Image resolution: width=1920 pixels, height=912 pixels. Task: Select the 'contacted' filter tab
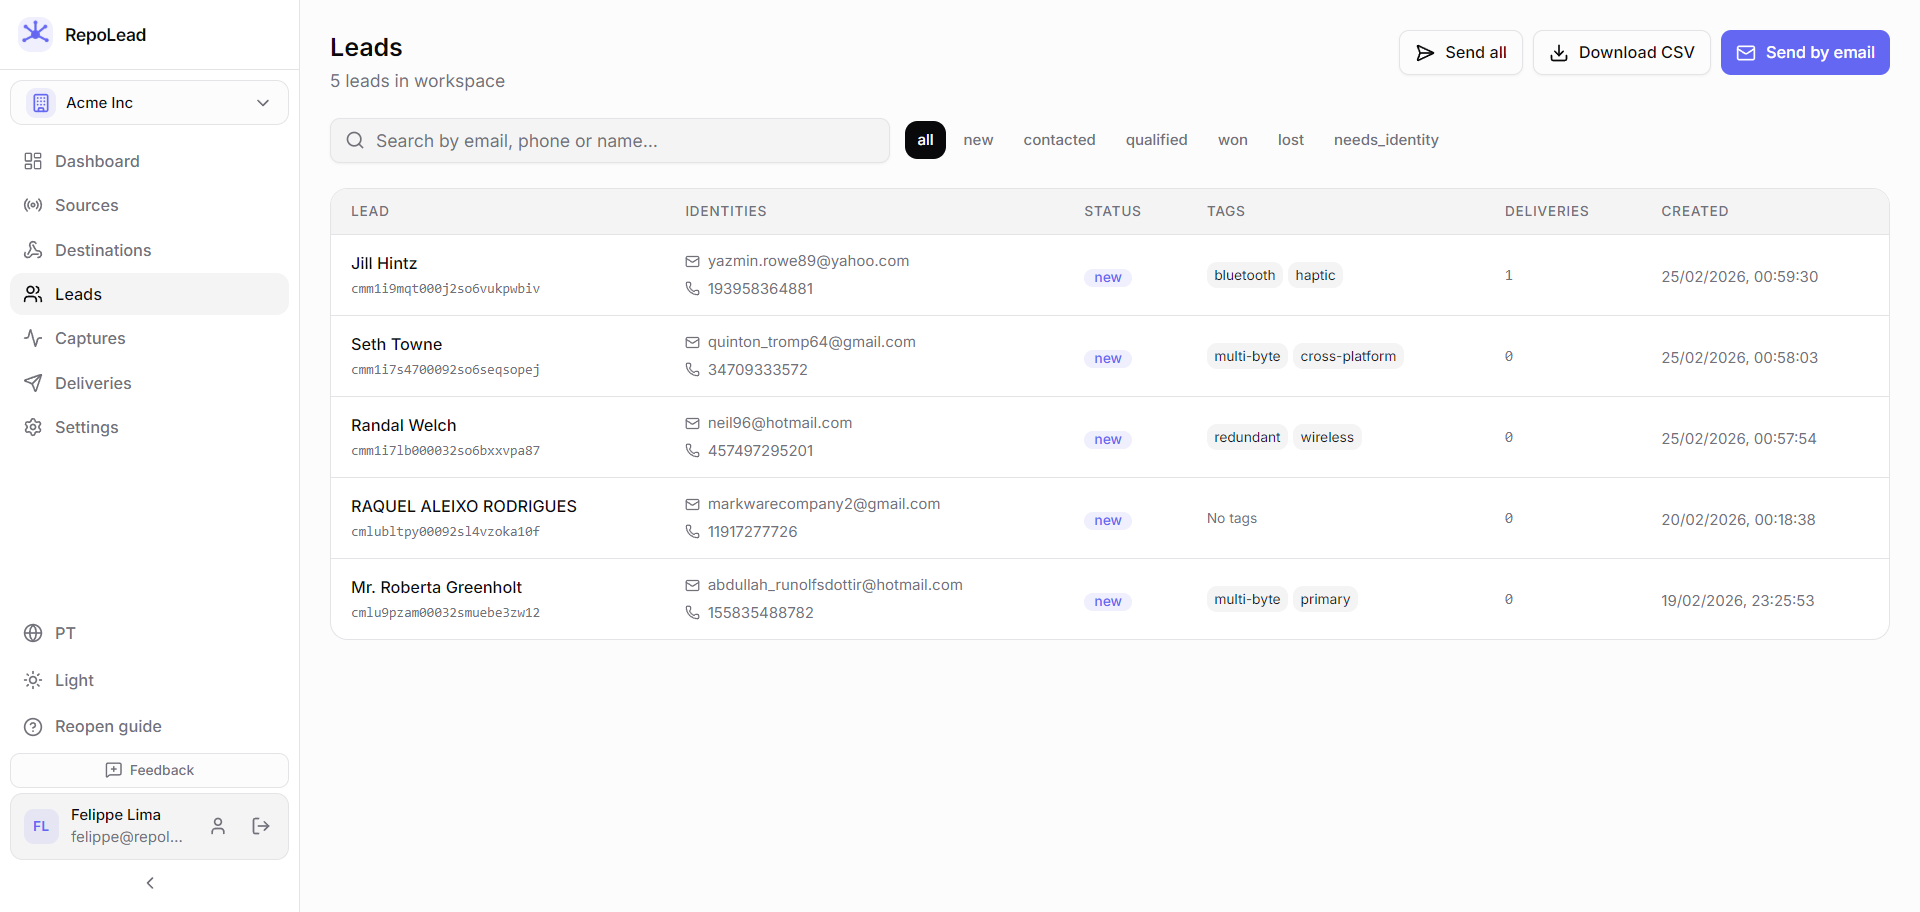tap(1059, 140)
